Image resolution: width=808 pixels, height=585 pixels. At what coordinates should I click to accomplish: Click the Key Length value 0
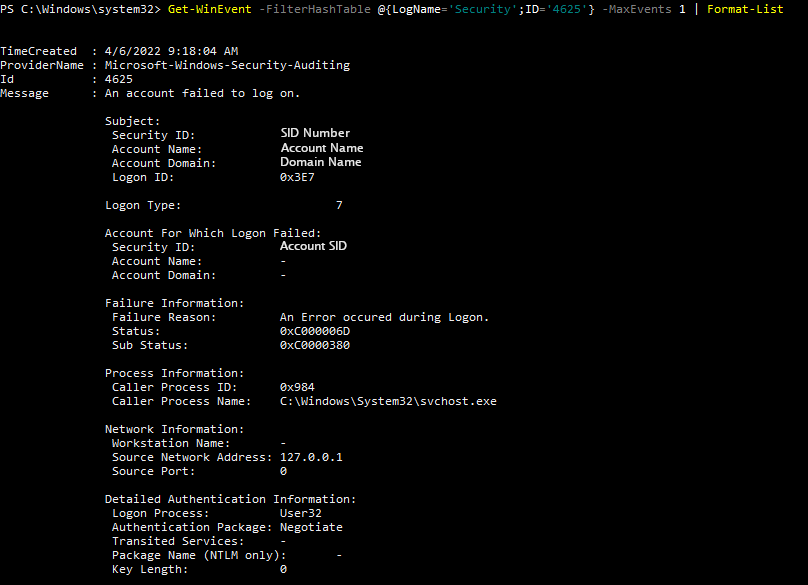click(x=283, y=569)
